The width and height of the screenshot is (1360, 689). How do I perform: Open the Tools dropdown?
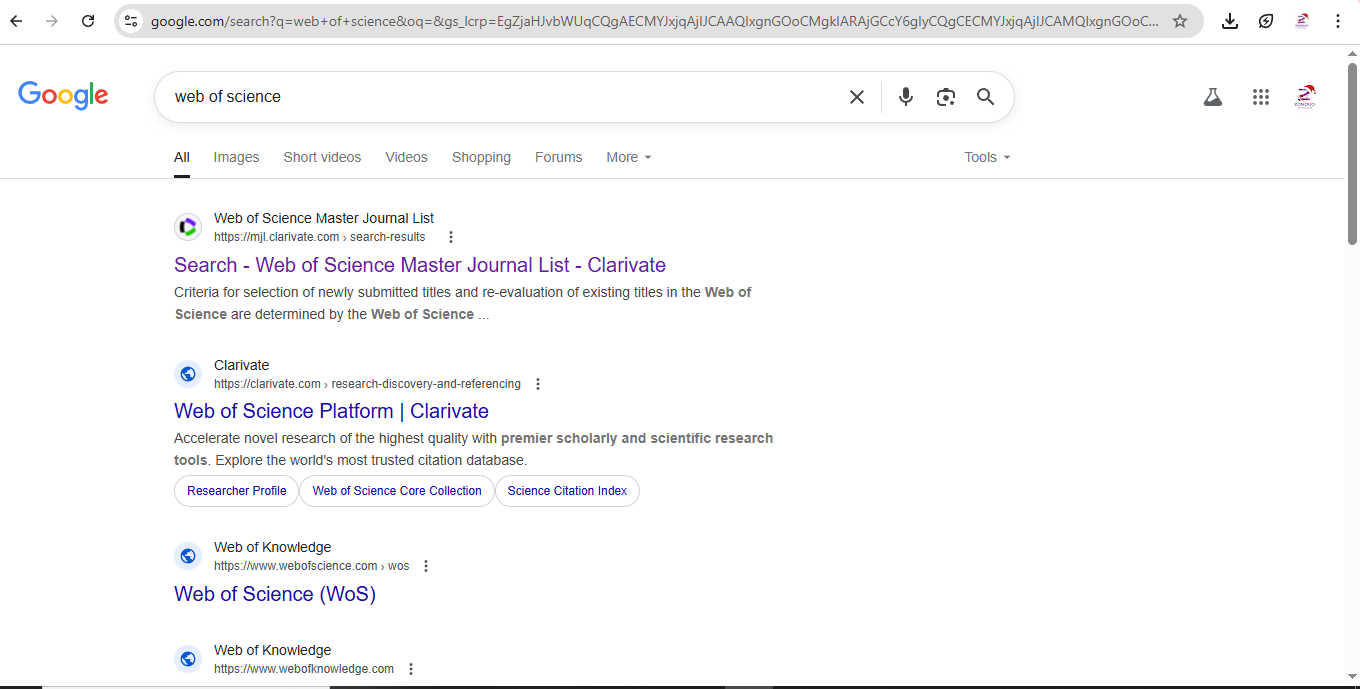click(x=986, y=157)
